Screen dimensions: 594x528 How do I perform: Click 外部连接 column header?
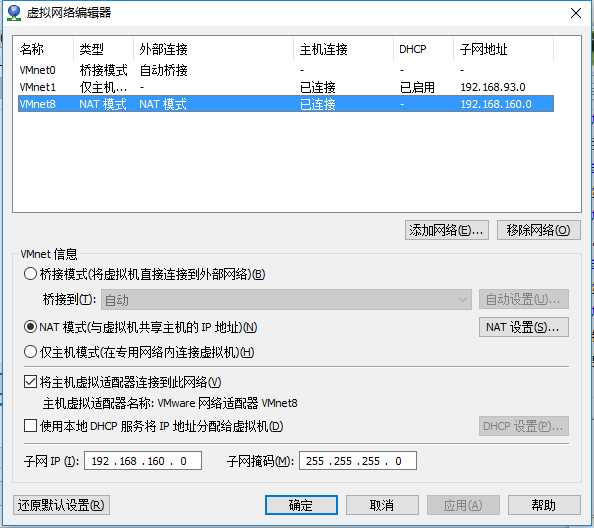pos(213,49)
